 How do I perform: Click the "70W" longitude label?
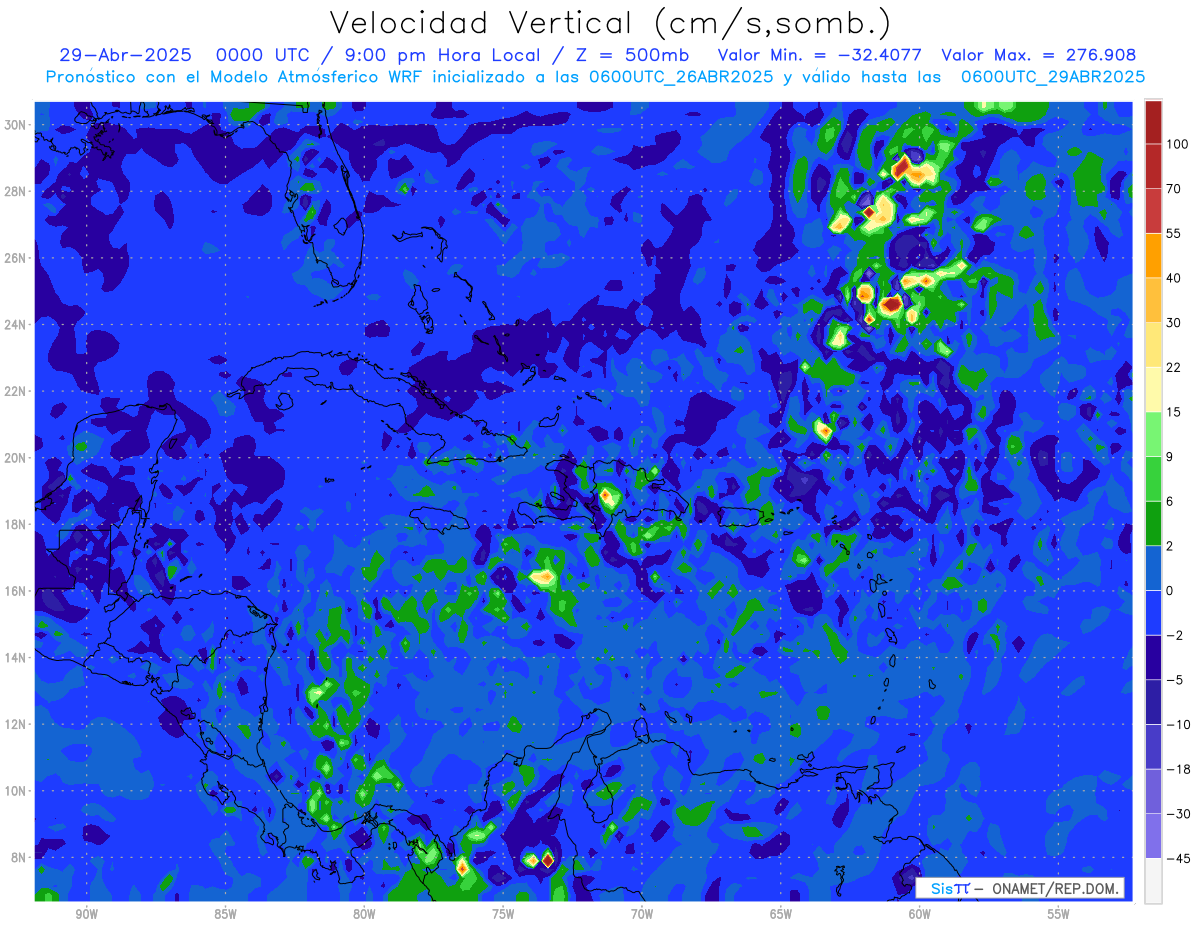click(642, 914)
